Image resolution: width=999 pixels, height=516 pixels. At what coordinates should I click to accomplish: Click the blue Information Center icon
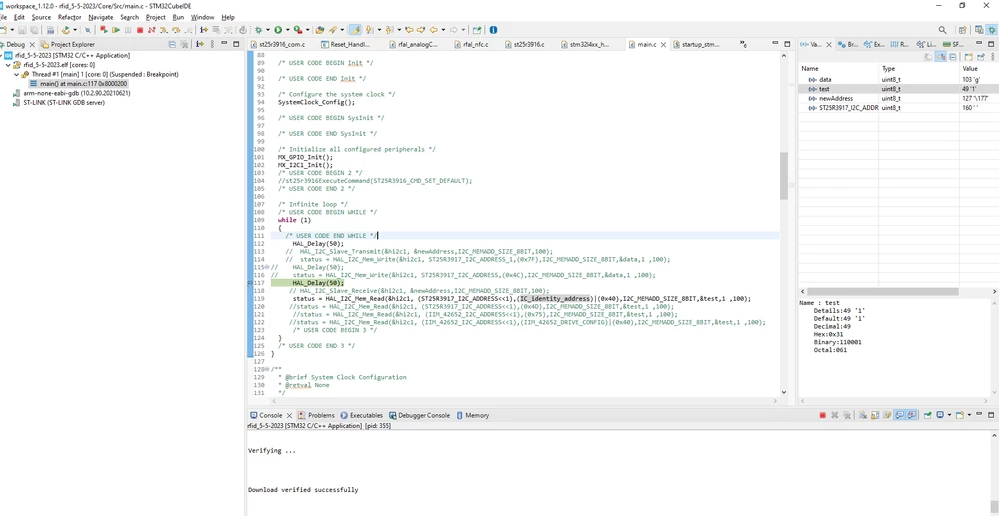click(493, 30)
